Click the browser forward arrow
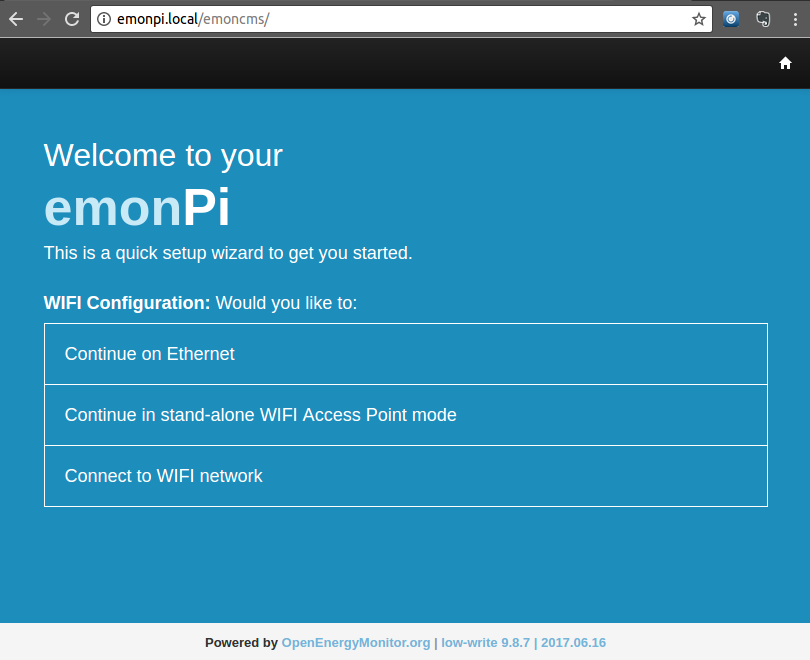810x660 pixels. tap(44, 20)
